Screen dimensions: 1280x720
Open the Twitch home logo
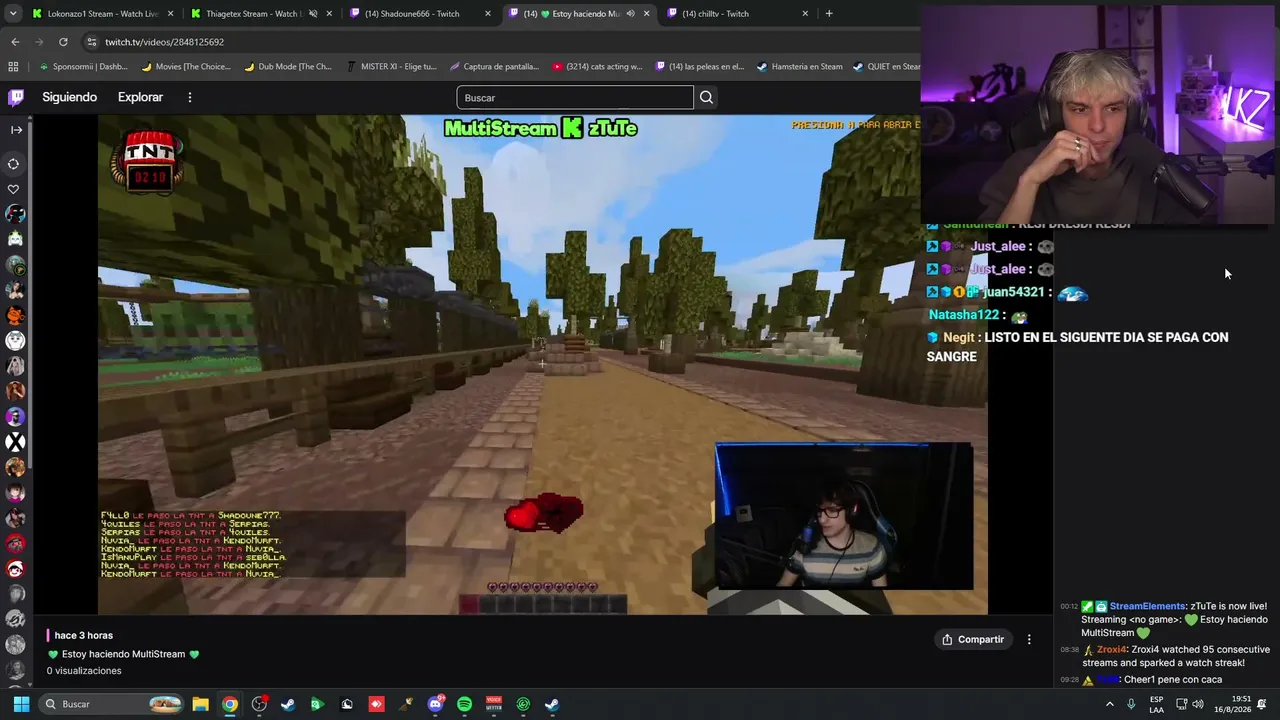click(x=16, y=97)
